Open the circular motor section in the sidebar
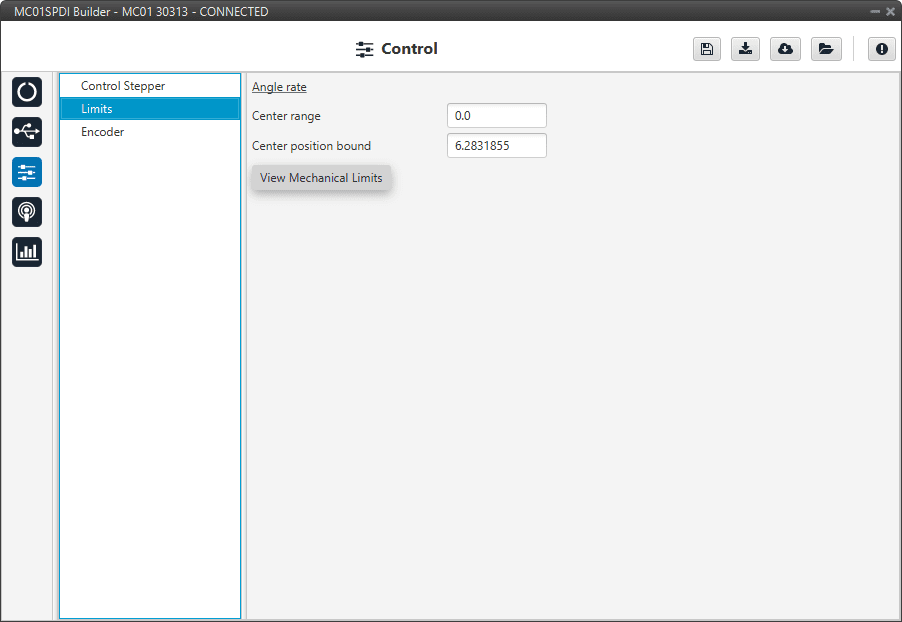Screen dimensions: 902x622 [27, 92]
